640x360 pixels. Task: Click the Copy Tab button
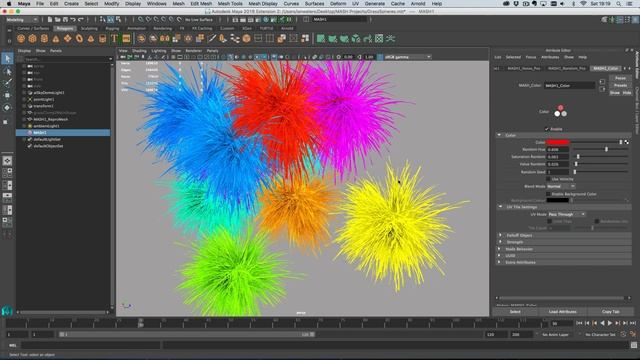(x=610, y=311)
